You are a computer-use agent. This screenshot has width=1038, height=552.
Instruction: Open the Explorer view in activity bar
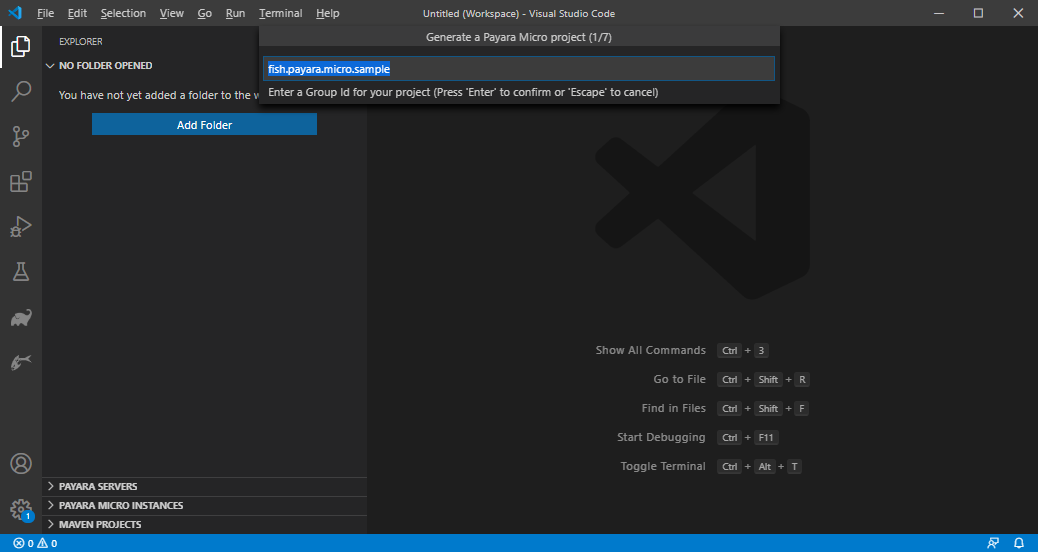(20, 46)
